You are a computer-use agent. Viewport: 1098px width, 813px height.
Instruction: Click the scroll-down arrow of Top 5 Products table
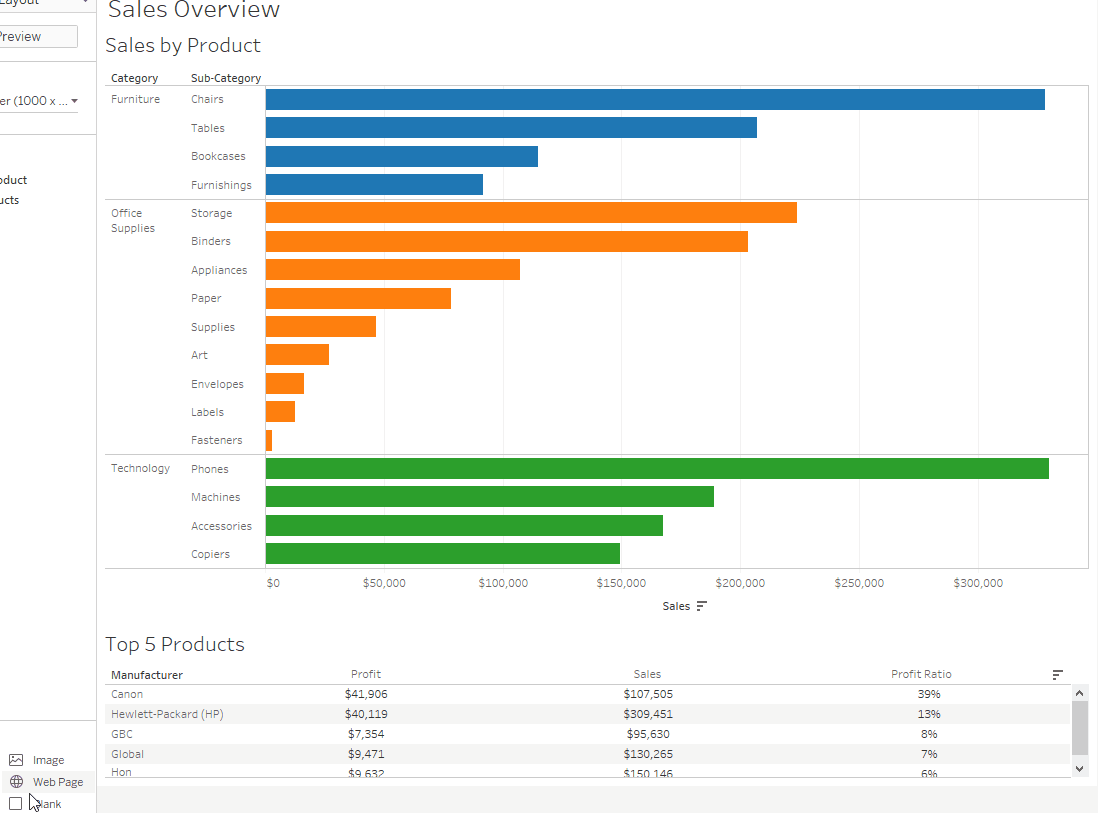(x=1079, y=768)
